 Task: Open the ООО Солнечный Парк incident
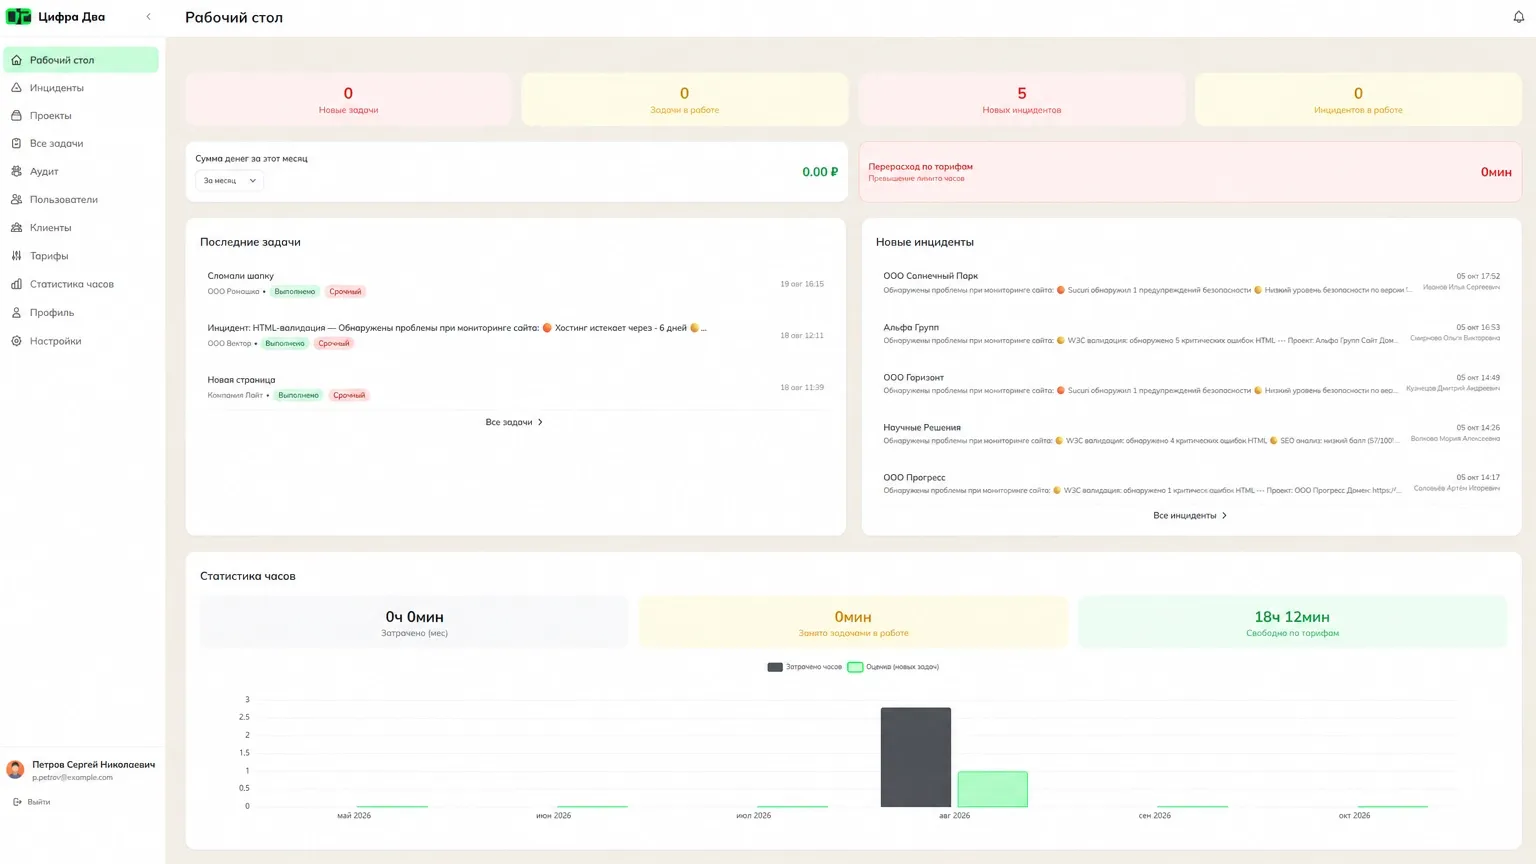point(1191,283)
